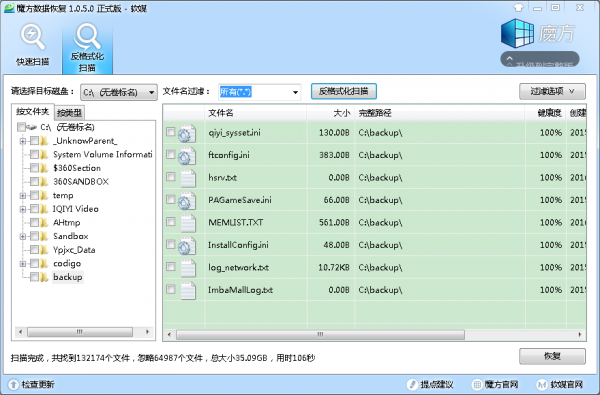Click right arrow of file list scrollbar

point(580,335)
